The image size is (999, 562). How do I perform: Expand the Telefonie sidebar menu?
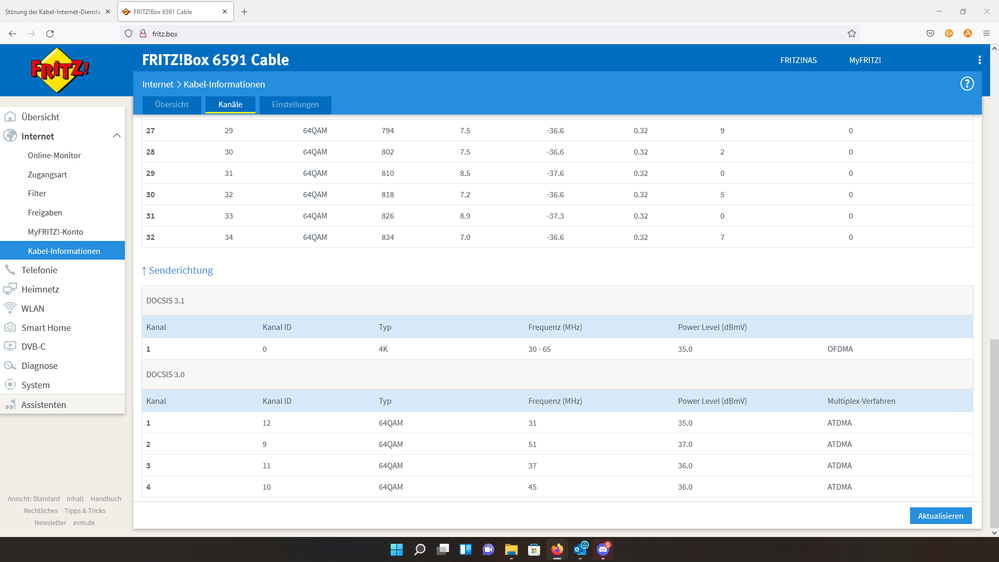[x=39, y=270]
